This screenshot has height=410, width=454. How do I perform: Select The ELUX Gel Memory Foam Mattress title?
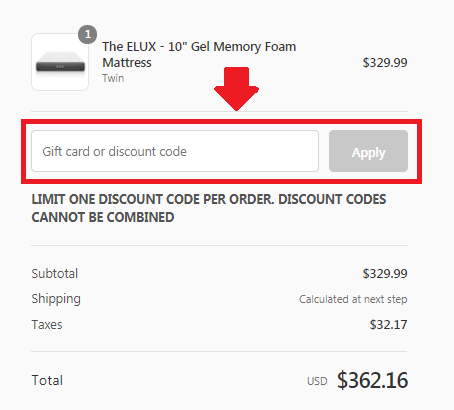(x=199, y=54)
